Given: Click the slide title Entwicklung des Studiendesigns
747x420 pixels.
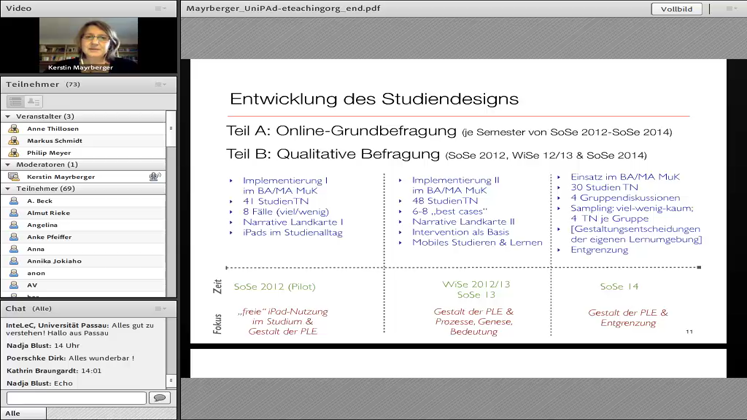Looking at the screenshot, I should point(374,99).
